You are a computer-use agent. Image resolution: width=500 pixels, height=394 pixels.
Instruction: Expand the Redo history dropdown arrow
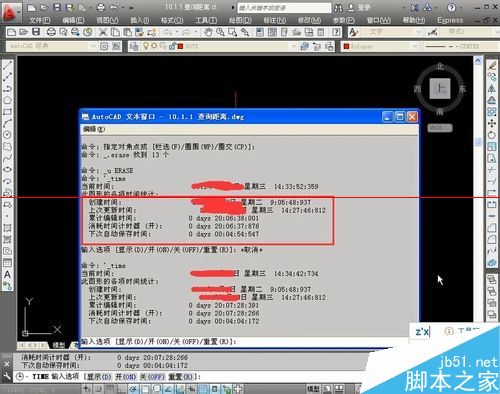tap(196, 32)
